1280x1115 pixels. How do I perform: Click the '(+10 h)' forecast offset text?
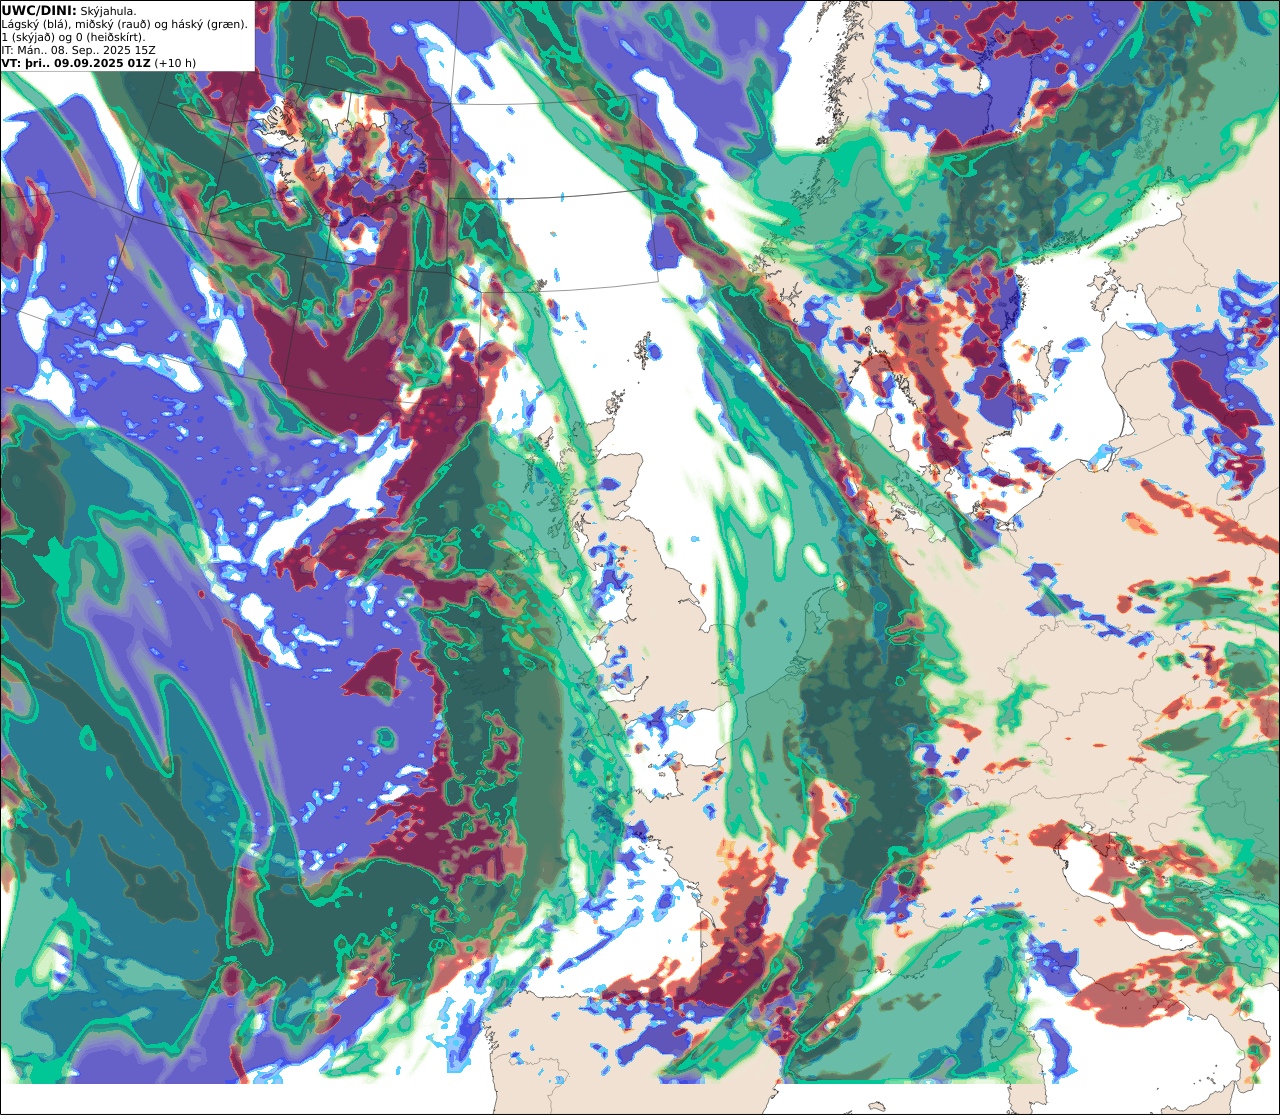[x=175, y=63]
